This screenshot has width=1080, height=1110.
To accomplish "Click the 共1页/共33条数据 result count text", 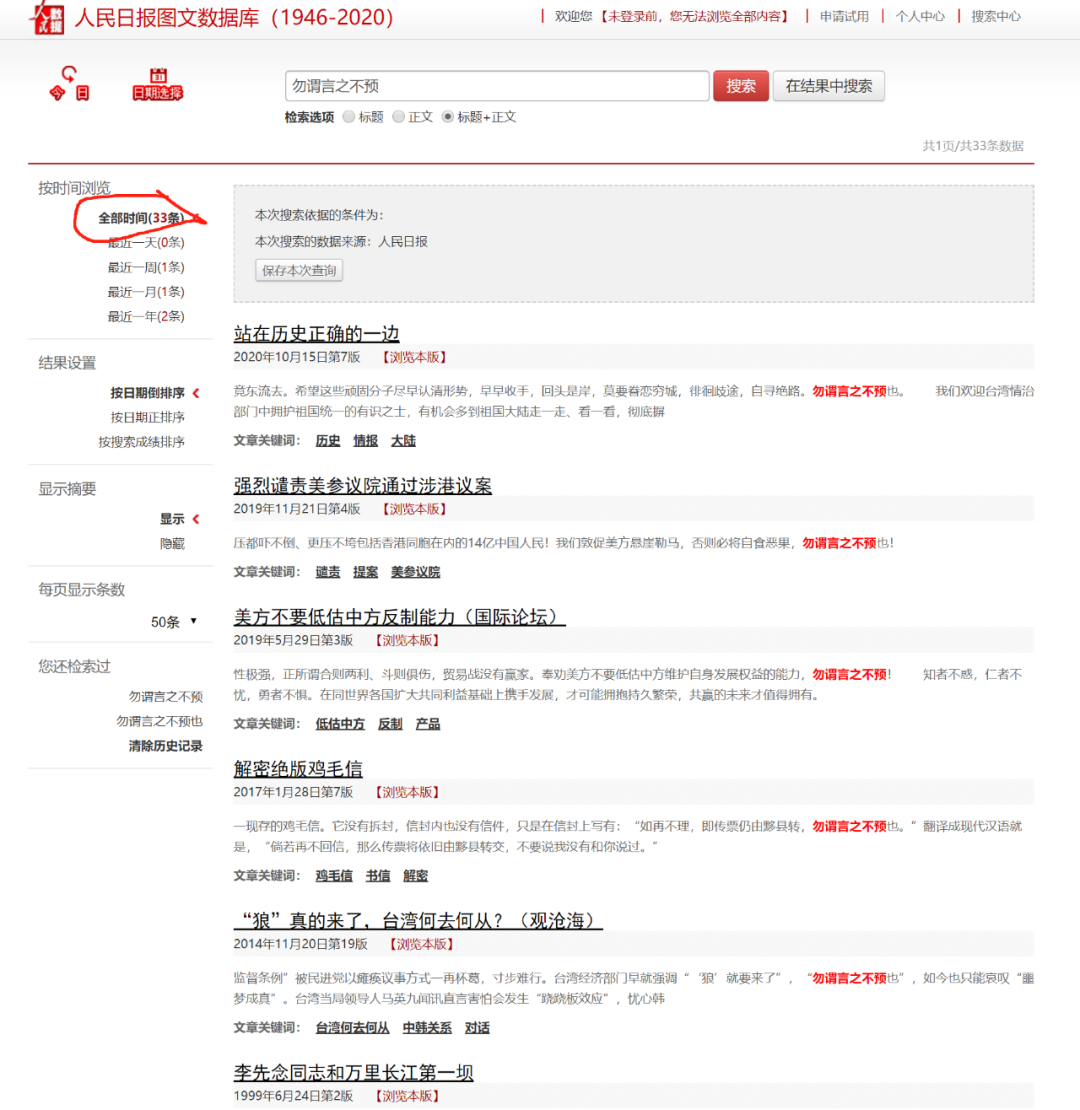I will (973, 146).
